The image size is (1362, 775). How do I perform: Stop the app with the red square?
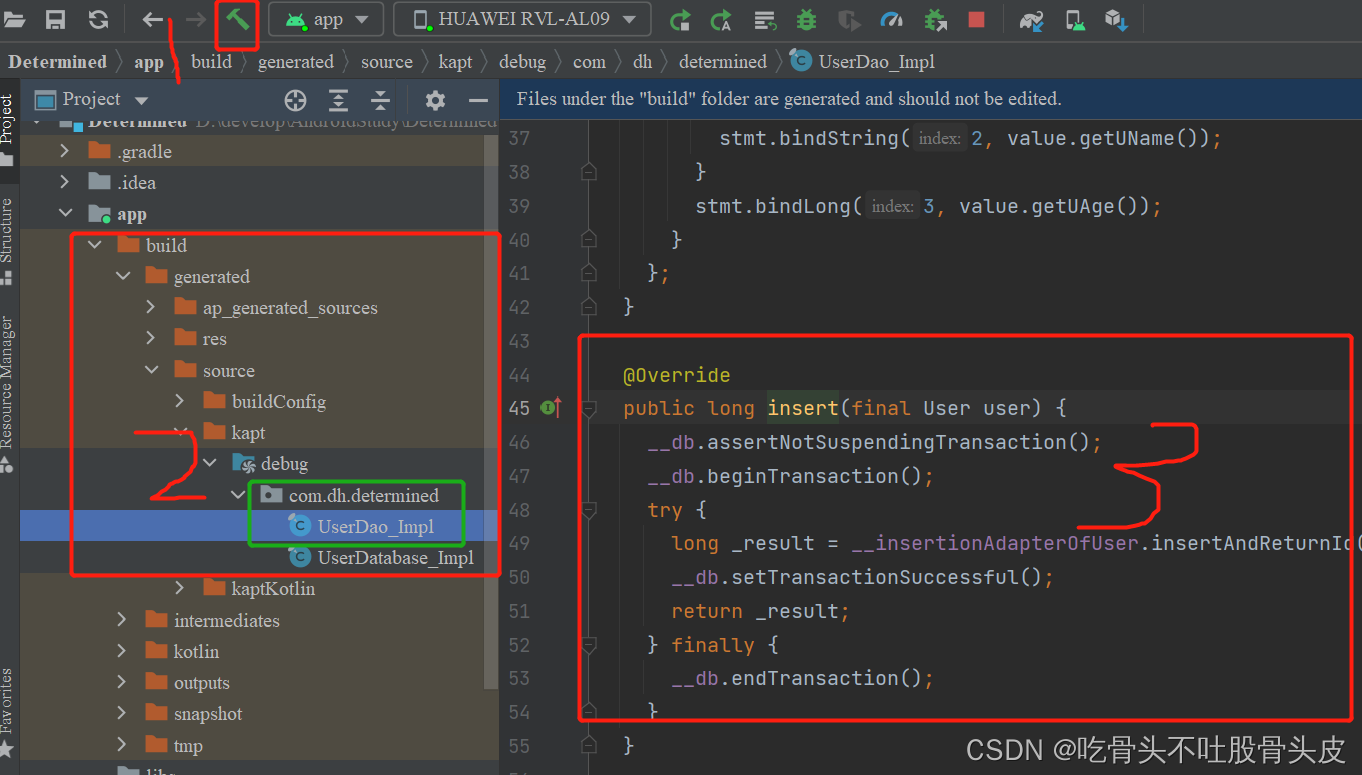(977, 19)
